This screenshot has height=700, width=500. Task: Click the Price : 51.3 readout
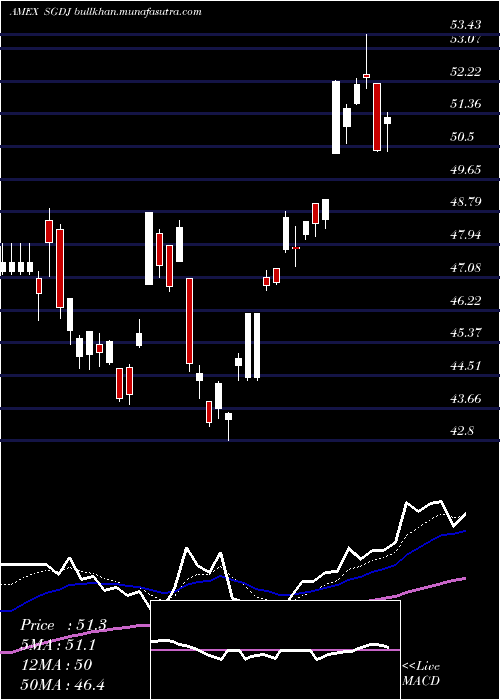pos(63,625)
